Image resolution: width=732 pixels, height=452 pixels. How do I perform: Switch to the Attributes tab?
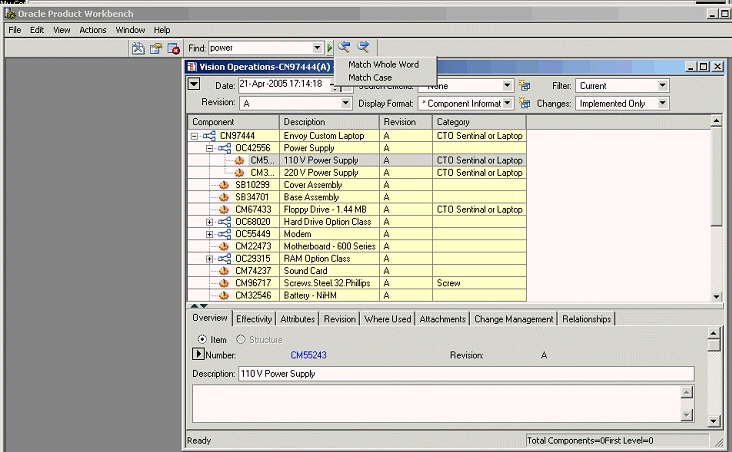[297, 319]
